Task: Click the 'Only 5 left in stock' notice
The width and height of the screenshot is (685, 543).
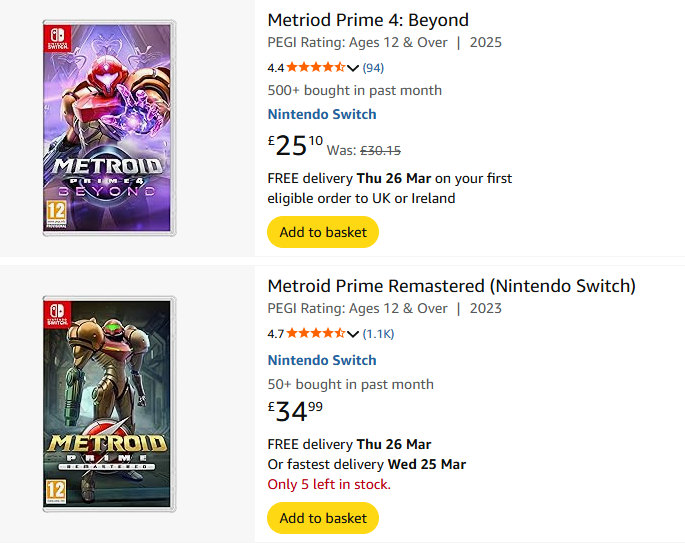Action: point(329,484)
